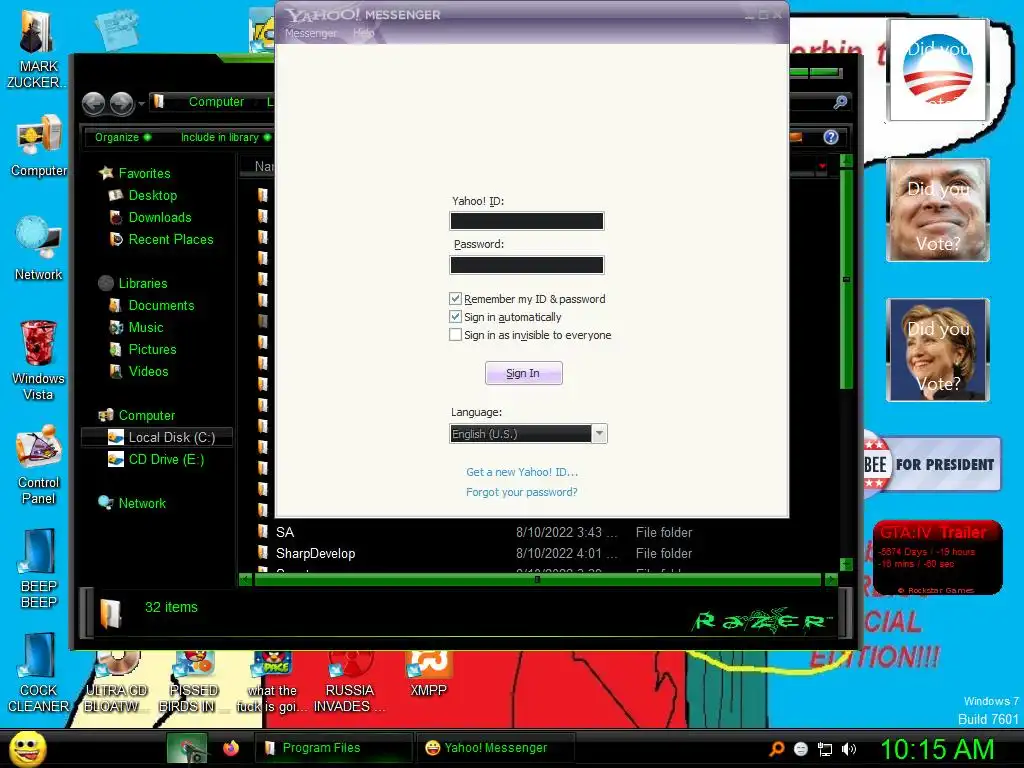The height and width of the screenshot is (768, 1024).
Task: Open Include in library dropdown
Action: tap(225, 137)
